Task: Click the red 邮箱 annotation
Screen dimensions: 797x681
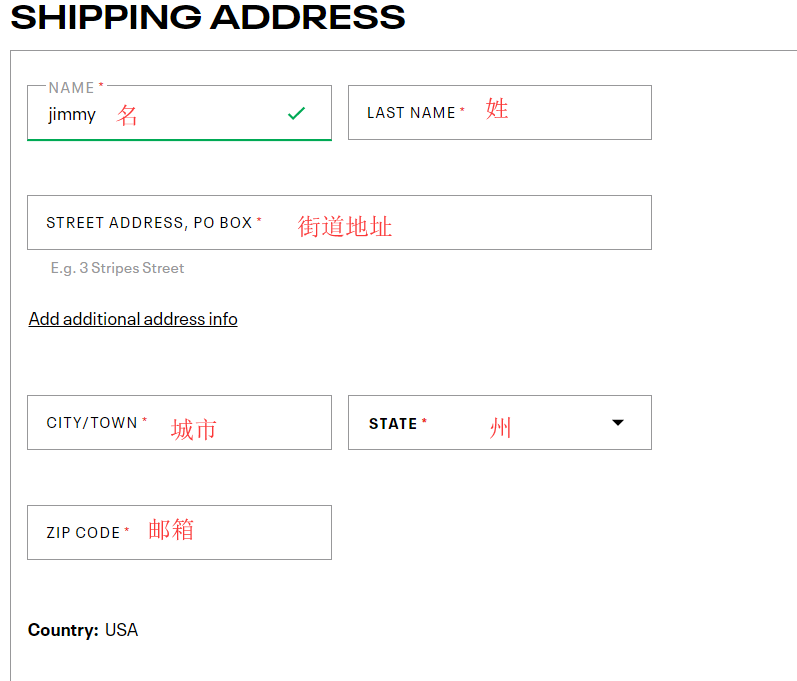Action: point(171,530)
